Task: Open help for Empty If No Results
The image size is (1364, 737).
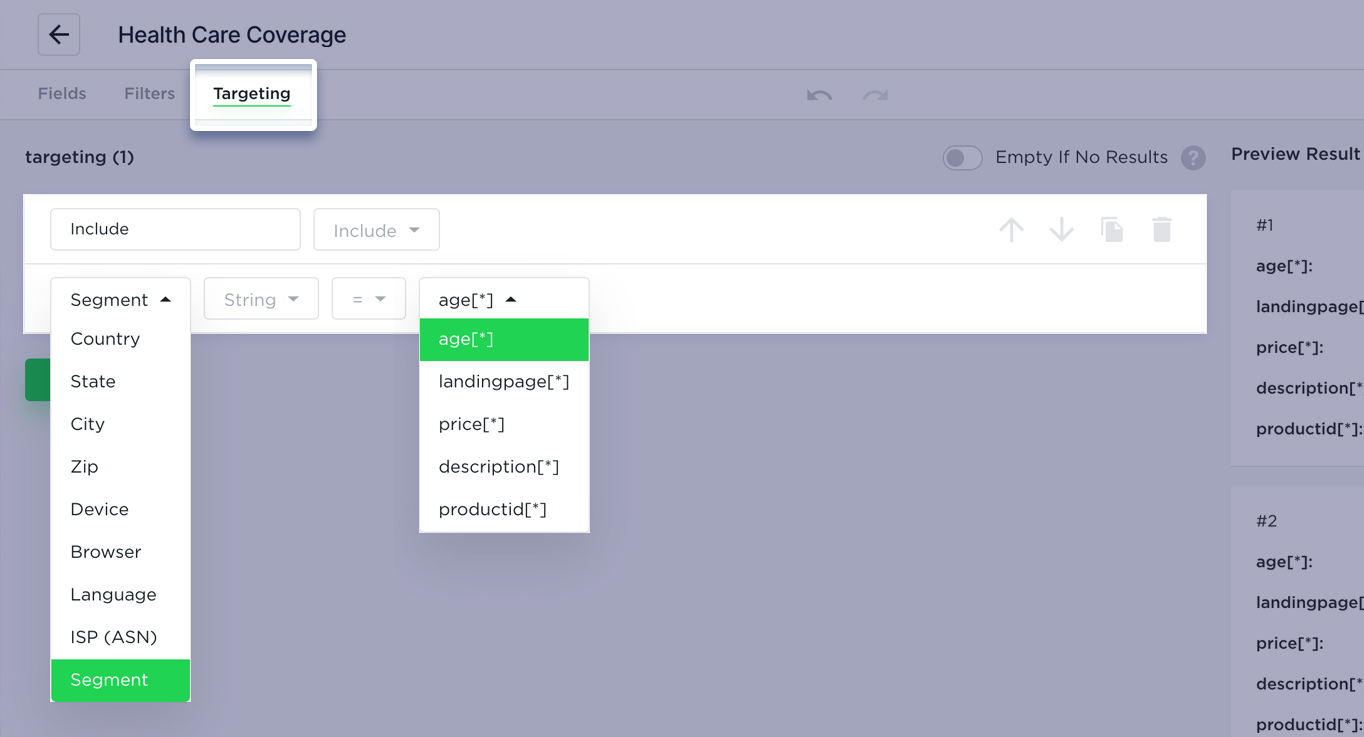Action: coord(1192,158)
